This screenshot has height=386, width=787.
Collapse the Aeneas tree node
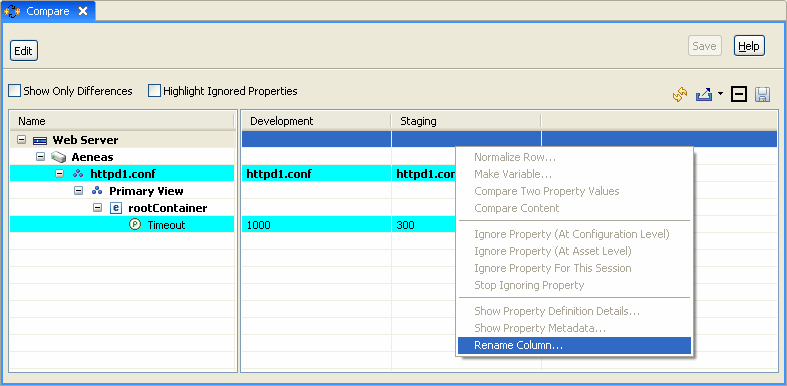41,157
